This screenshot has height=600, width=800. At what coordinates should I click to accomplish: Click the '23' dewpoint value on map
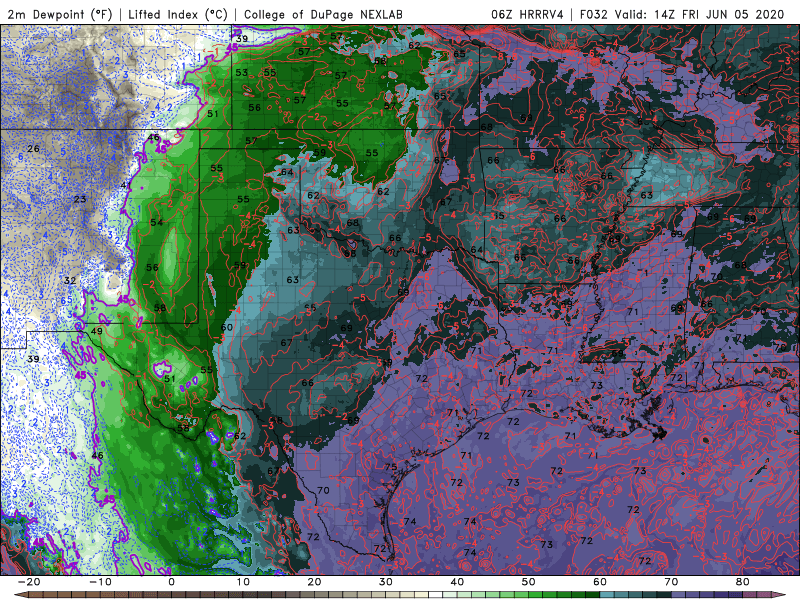click(x=80, y=199)
